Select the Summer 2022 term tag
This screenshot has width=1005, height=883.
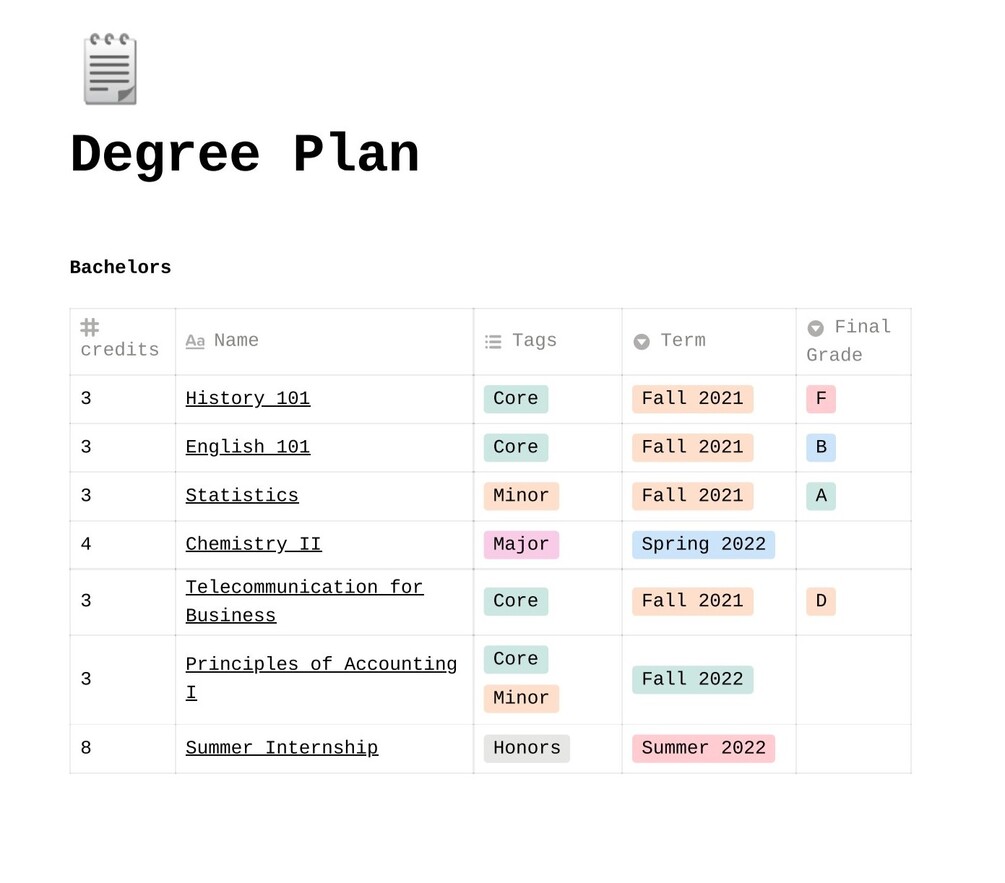coord(703,748)
